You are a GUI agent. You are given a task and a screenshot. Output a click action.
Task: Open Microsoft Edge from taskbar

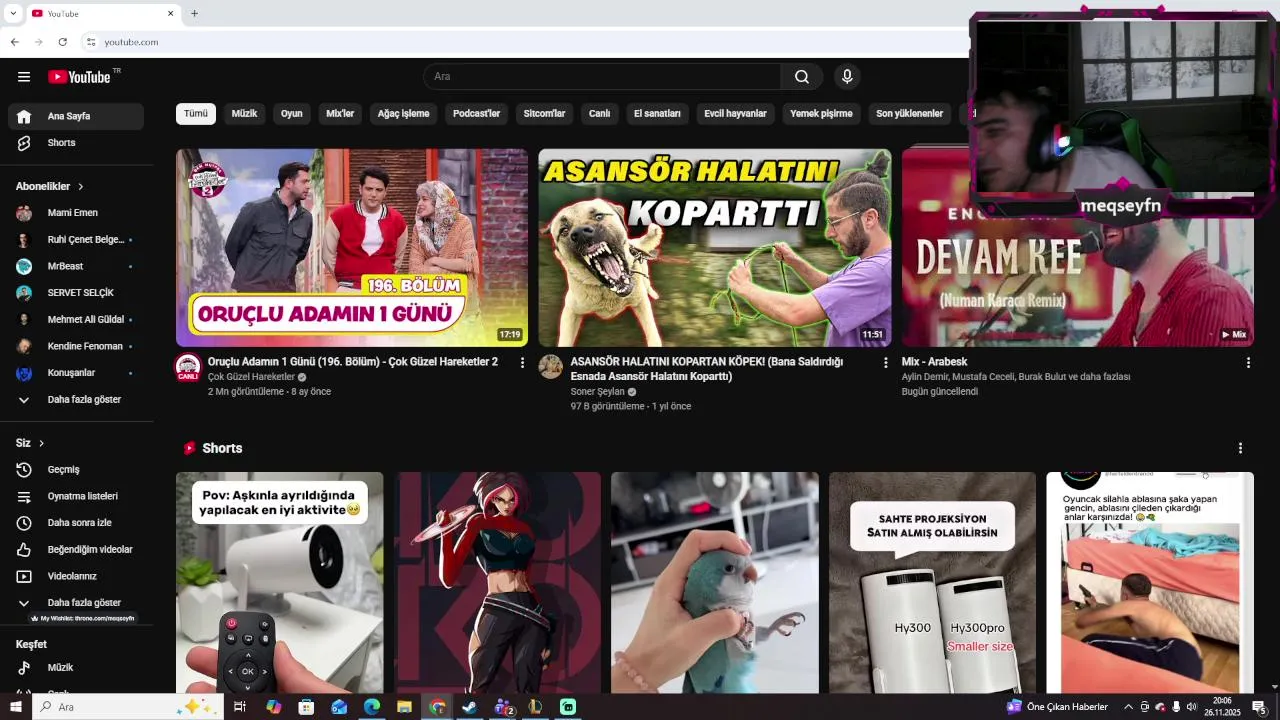(x=371, y=707)
